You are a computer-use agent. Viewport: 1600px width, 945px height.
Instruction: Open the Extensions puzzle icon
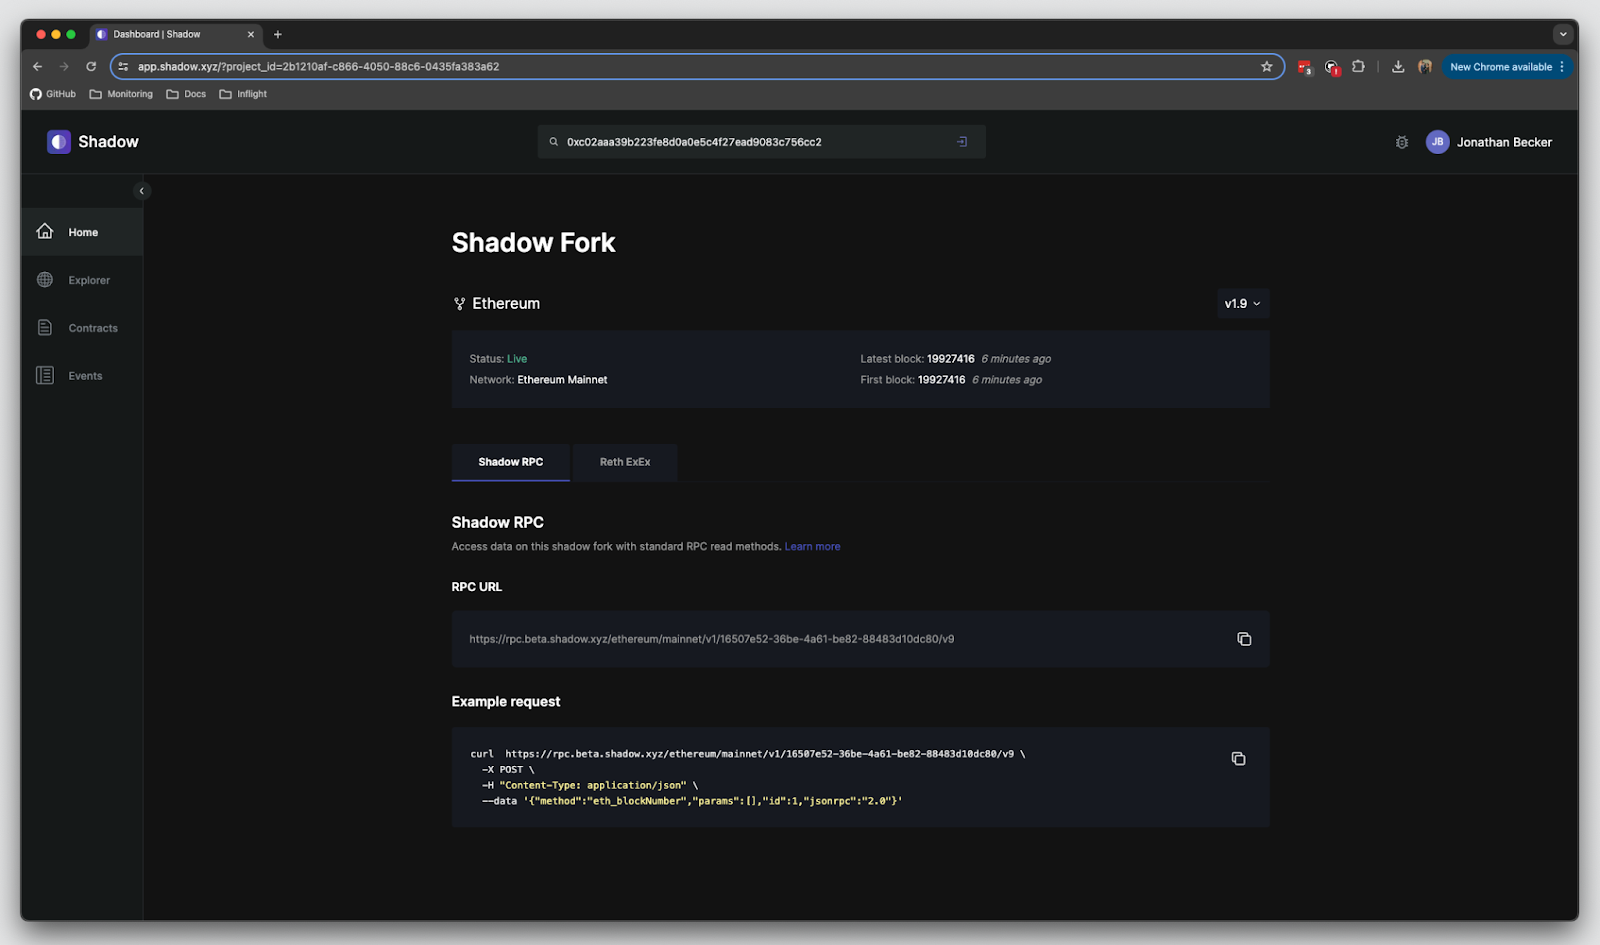coord(1358,67)
